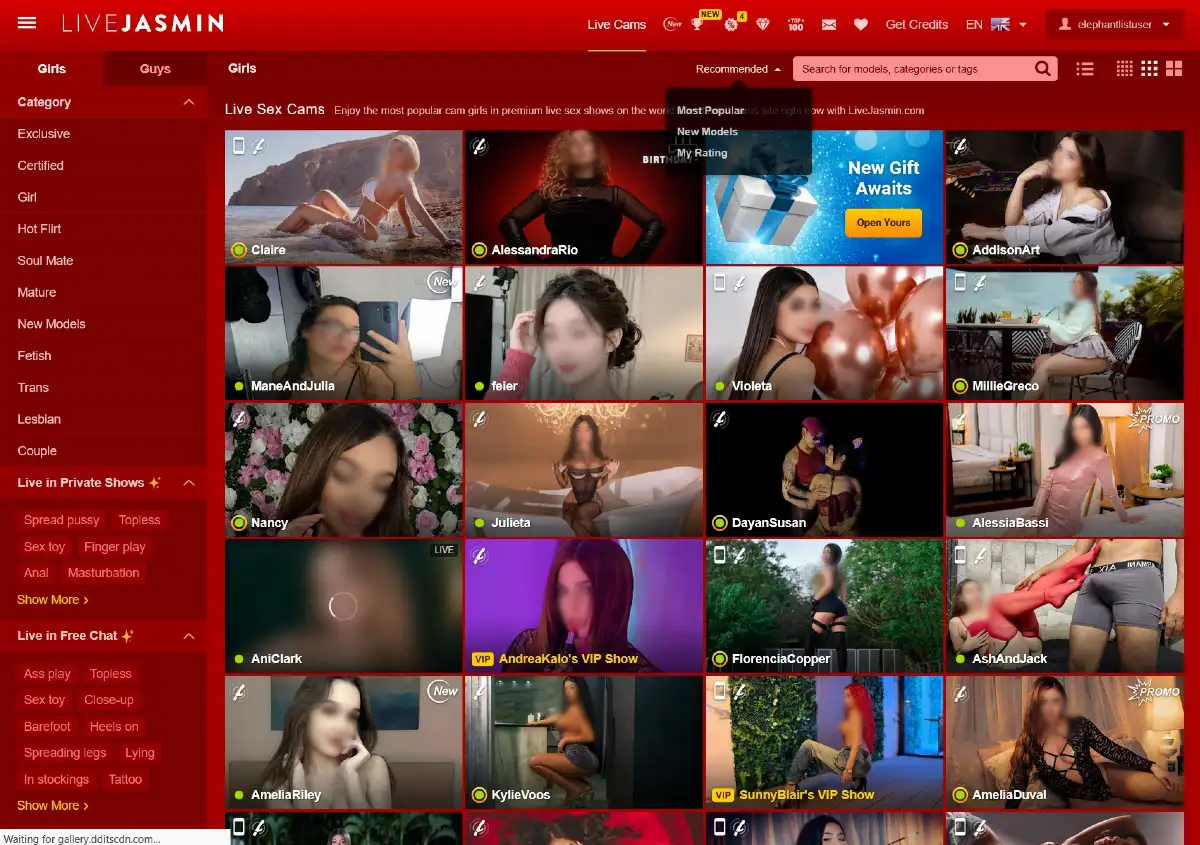Screen dimensions: 1200x845
Task: Open the trophy awards icon
Action: (697, 24)
